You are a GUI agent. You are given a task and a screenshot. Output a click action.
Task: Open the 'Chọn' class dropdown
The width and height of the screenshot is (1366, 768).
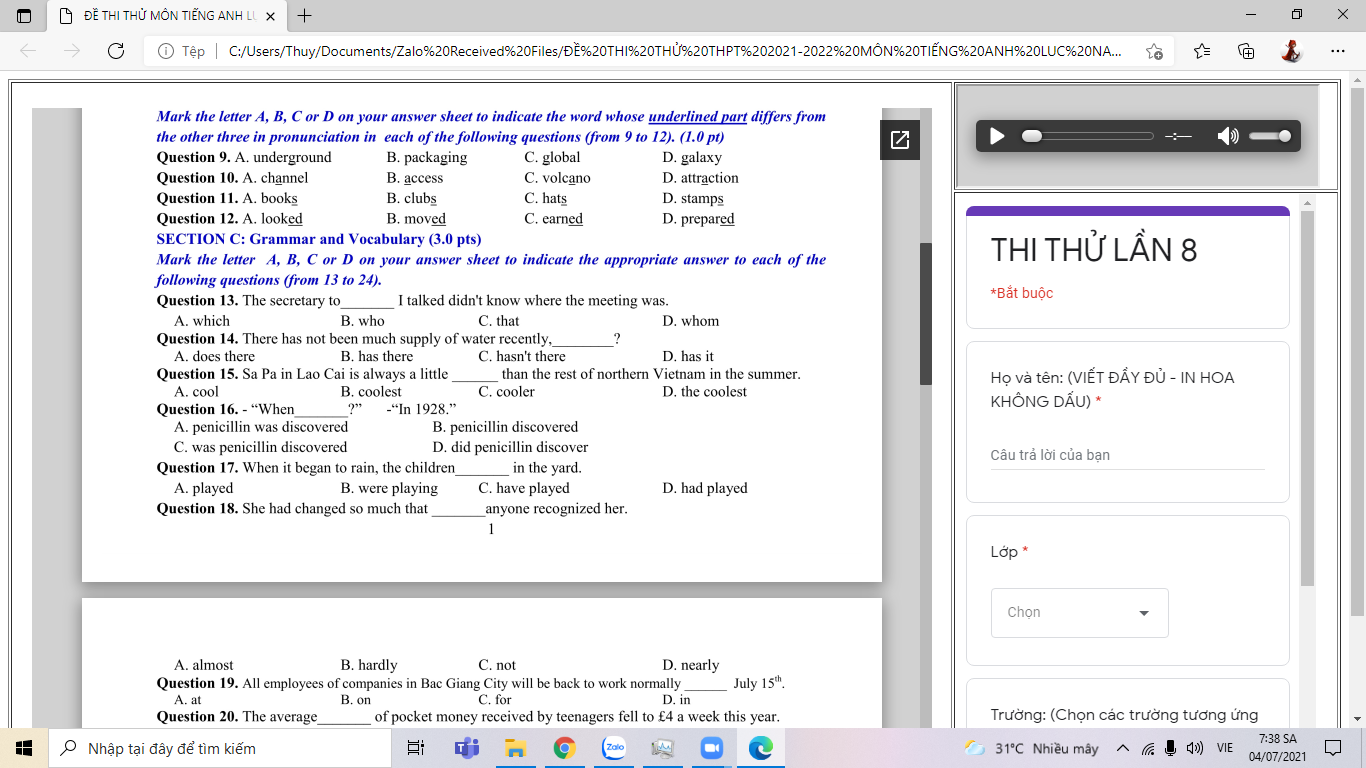point(1079,612)
